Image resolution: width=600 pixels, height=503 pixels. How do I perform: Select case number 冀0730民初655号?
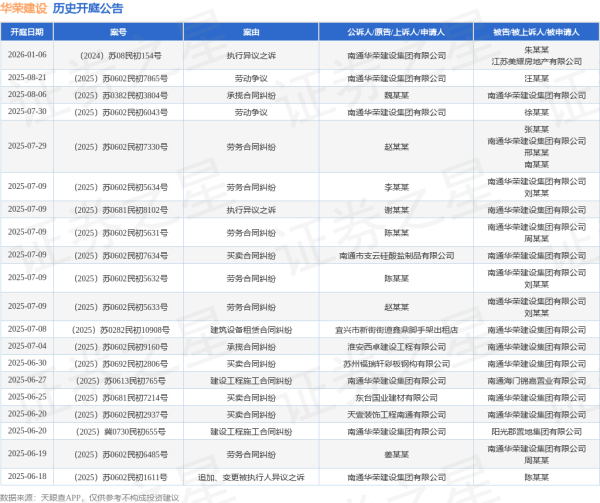coord(121,432)
